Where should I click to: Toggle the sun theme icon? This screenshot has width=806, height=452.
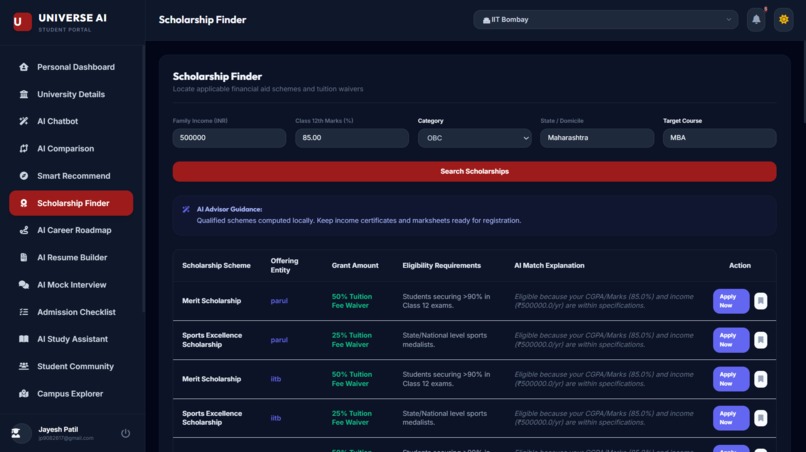[x=783, y=20]
